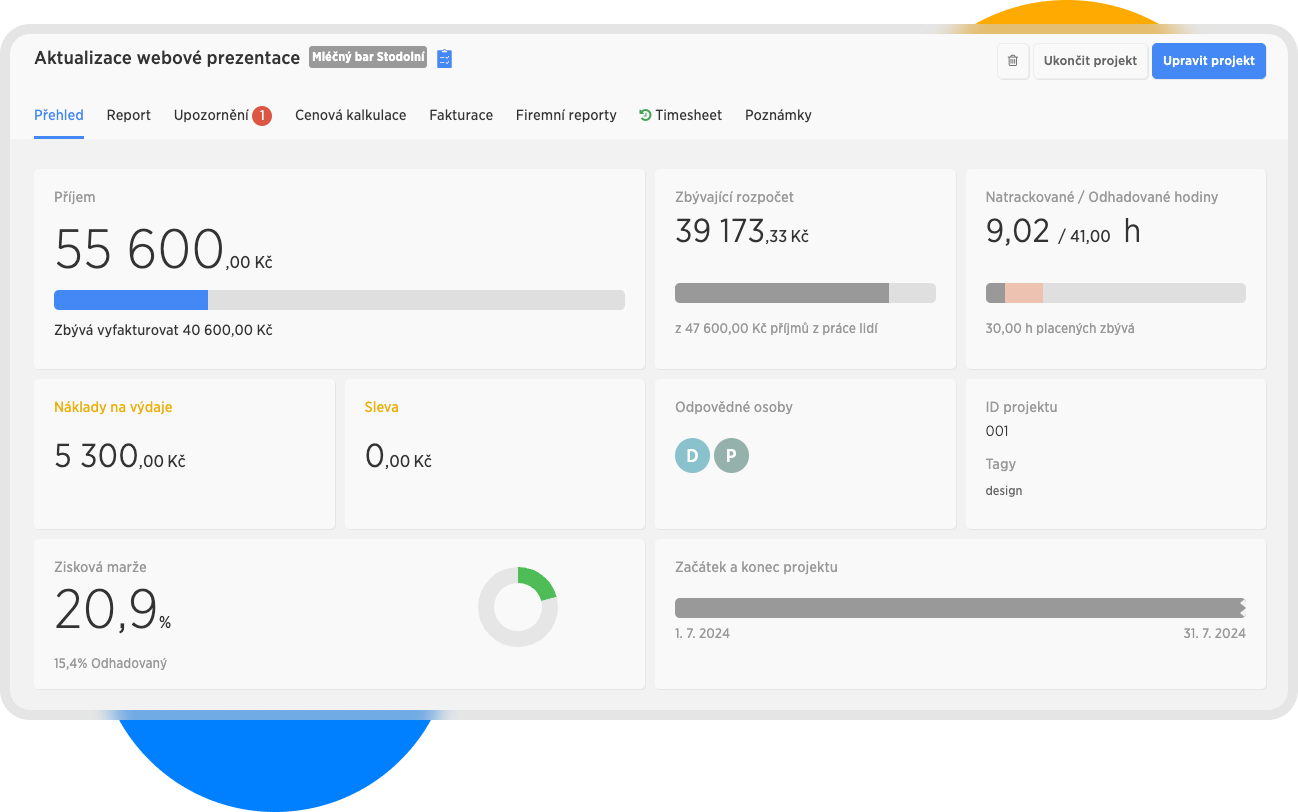
Task: Open the Poznámky tab
Action: pos(778,115)
